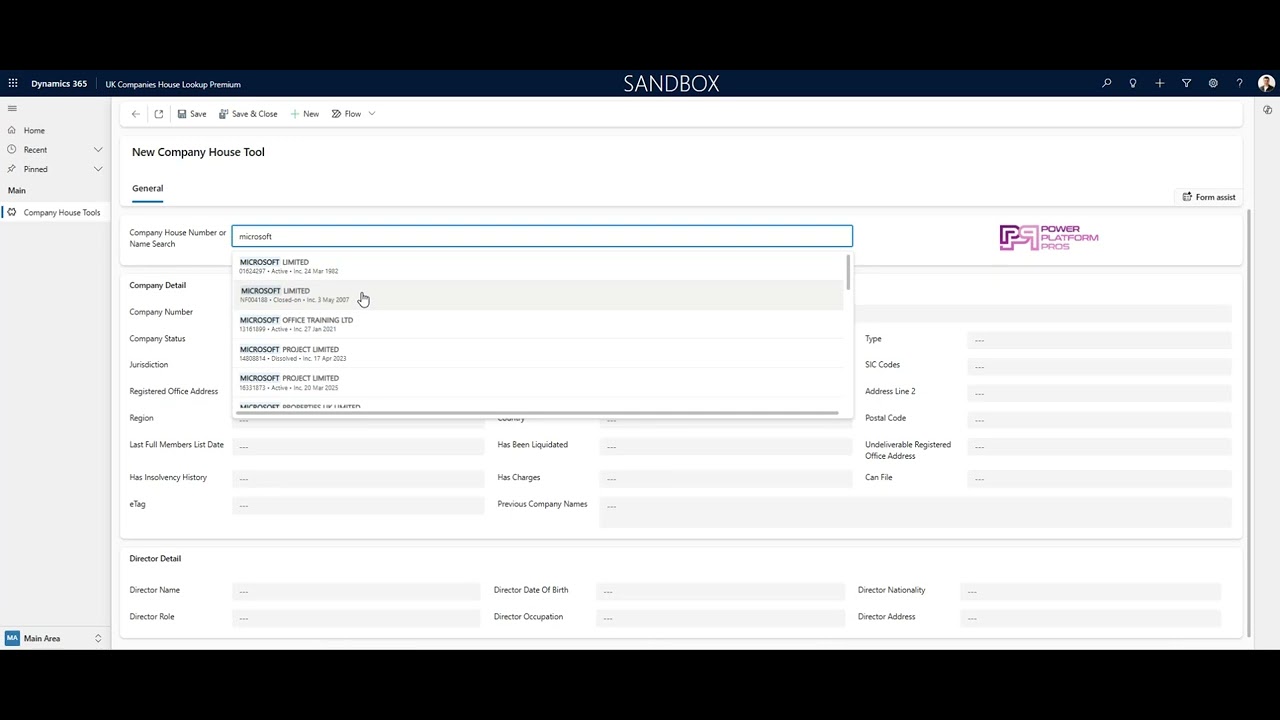
Task: Open the settings gear in header
Action: tap(1213, 84)
